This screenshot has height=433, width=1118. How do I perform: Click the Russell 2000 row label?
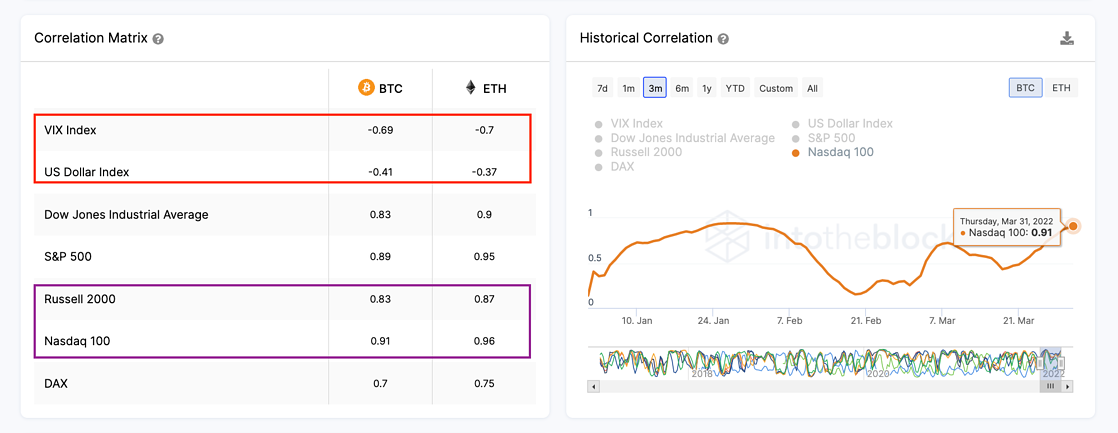pyautogui.click(x=80, y=299)
